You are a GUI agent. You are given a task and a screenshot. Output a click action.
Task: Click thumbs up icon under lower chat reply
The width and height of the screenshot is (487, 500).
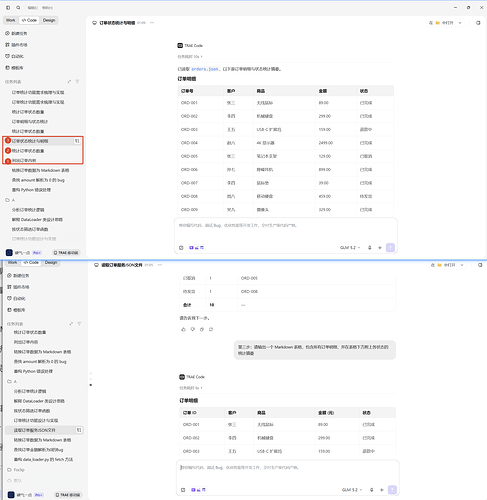[183, 329]
